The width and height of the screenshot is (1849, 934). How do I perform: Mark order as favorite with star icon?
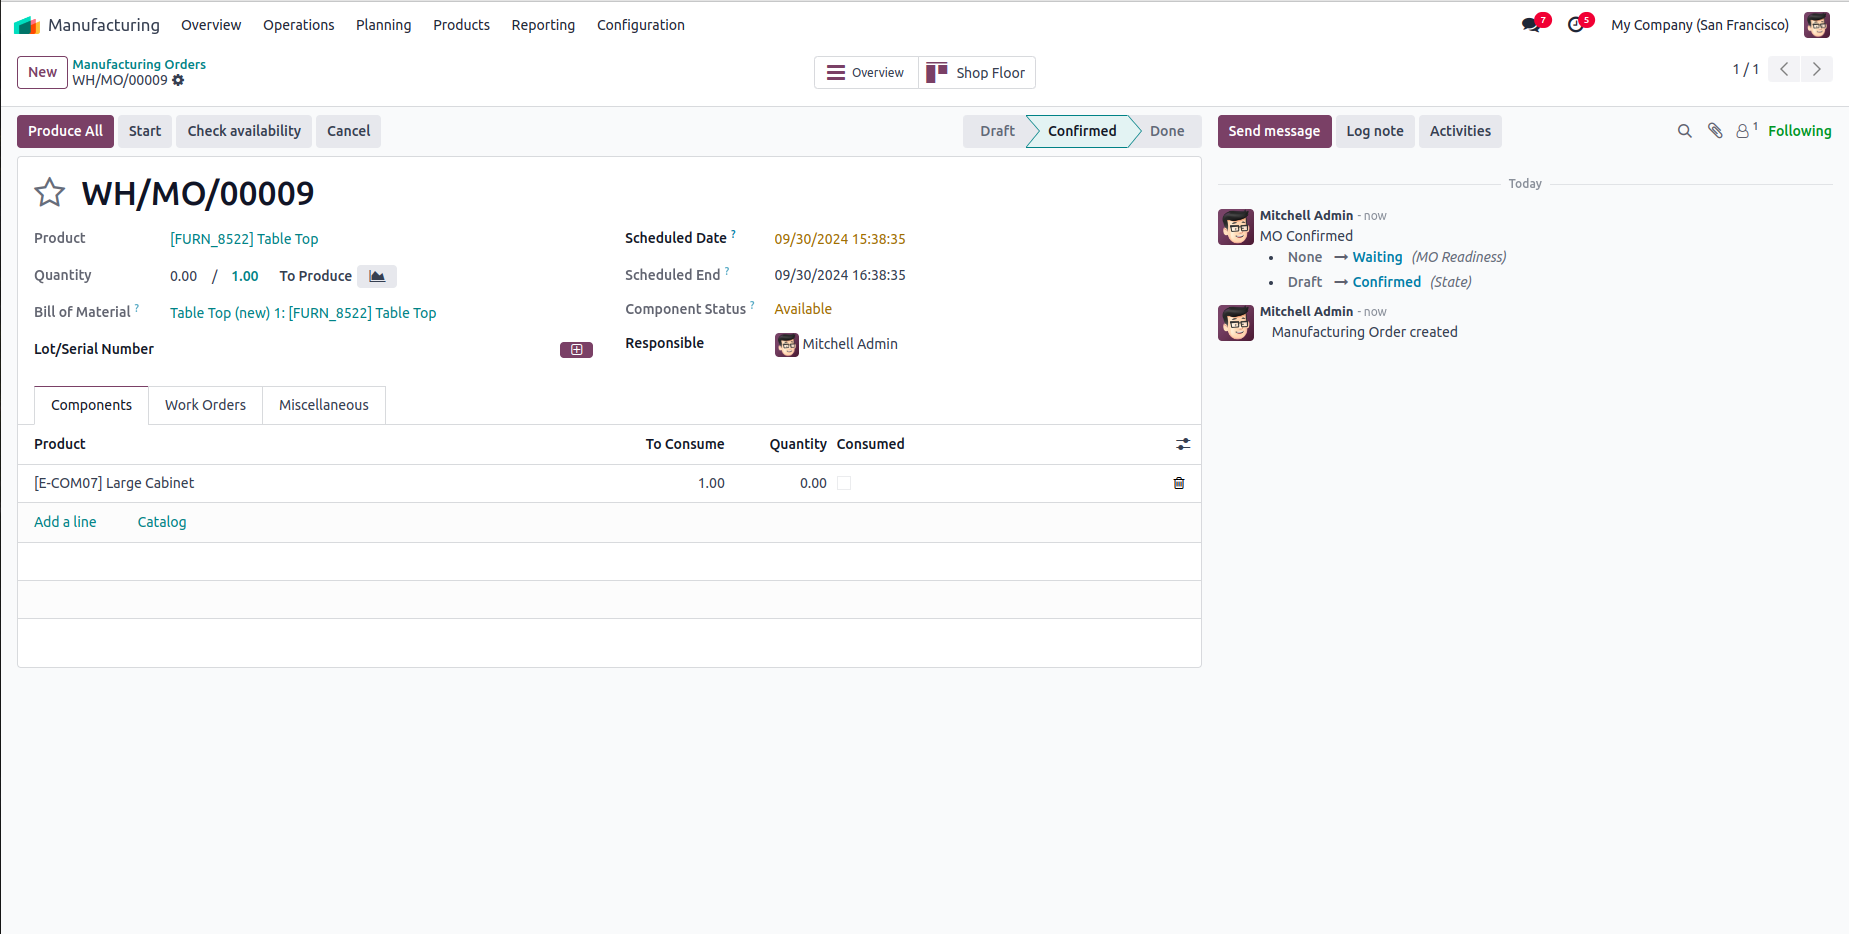(50, 192)
